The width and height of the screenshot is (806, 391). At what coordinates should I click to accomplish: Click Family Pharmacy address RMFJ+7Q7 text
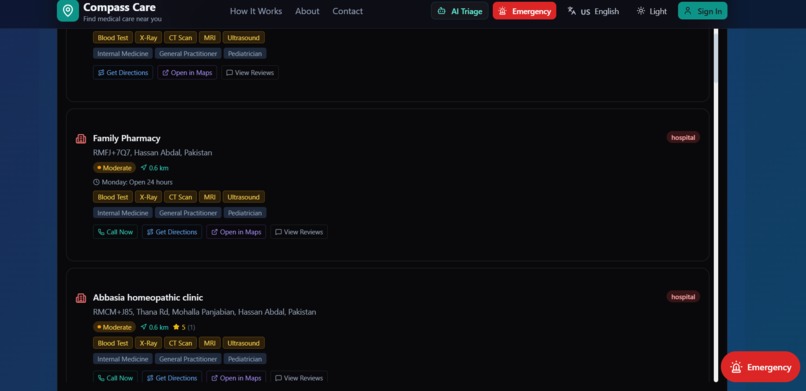click(152, 153)
